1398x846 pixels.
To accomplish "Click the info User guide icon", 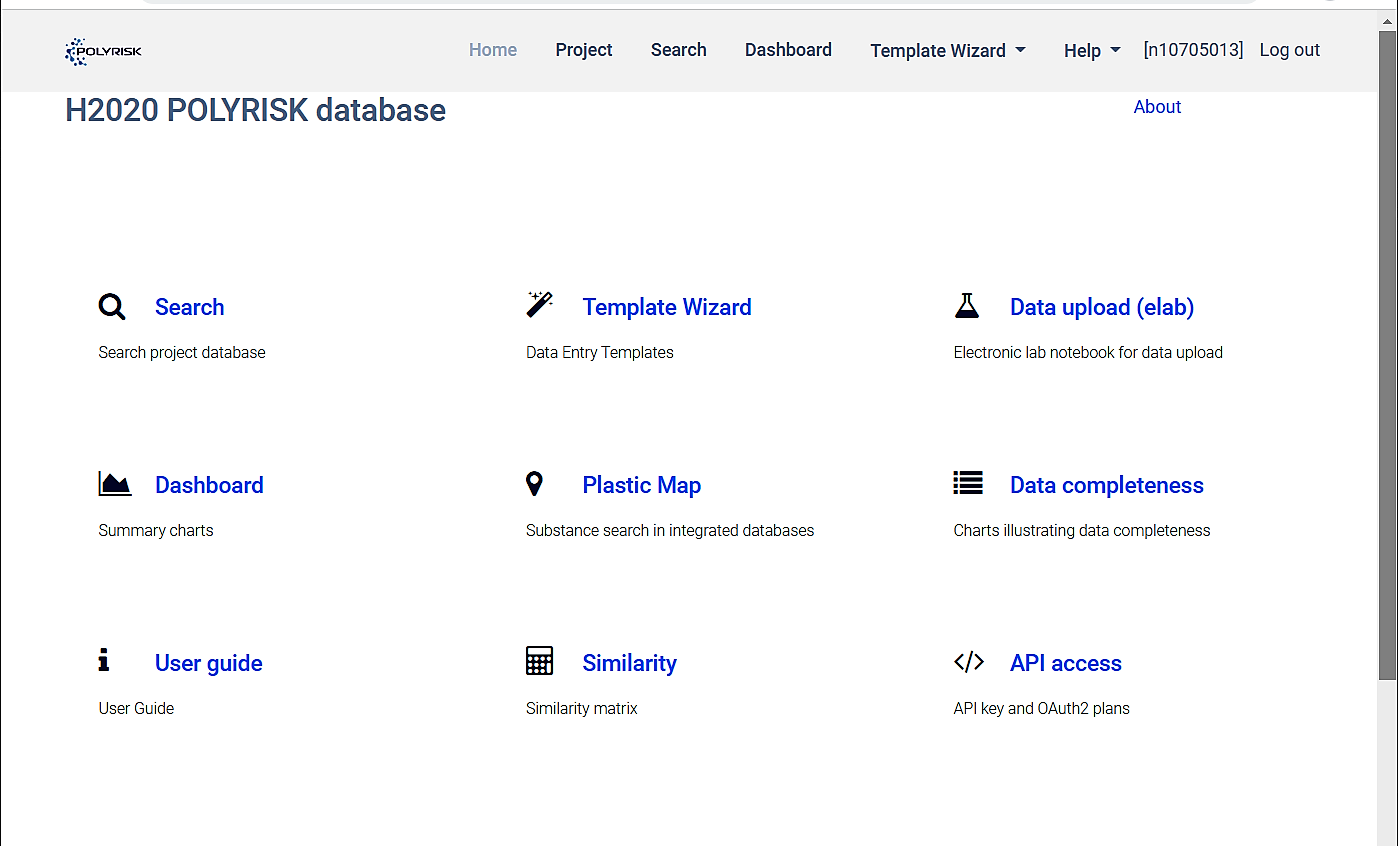I will 103,660.
